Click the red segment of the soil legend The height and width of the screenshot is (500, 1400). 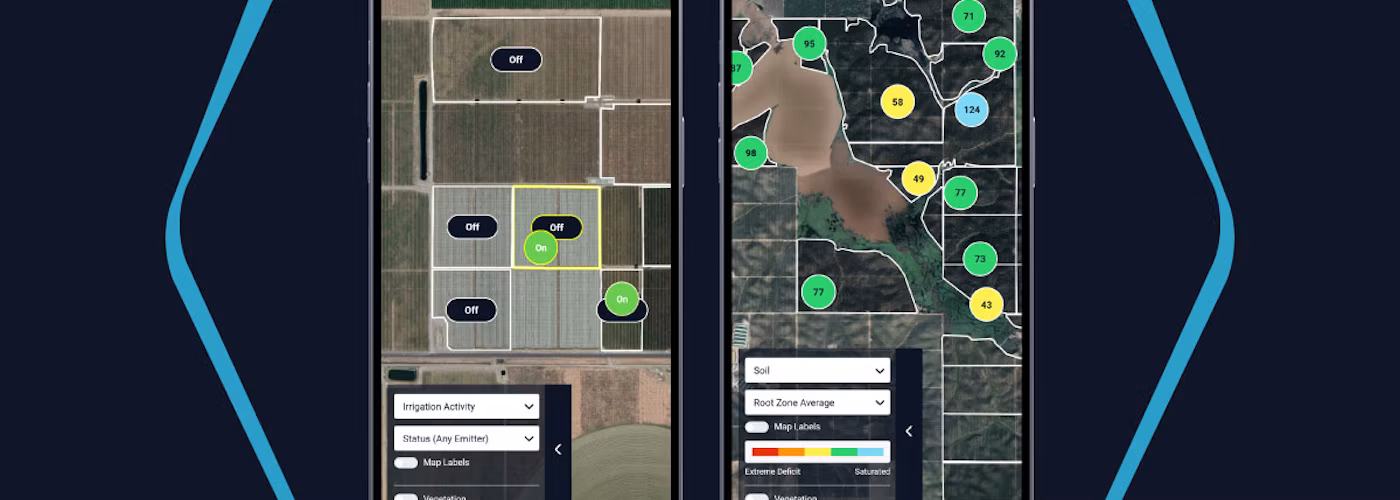pyautogui.click(x=765, y=452)
